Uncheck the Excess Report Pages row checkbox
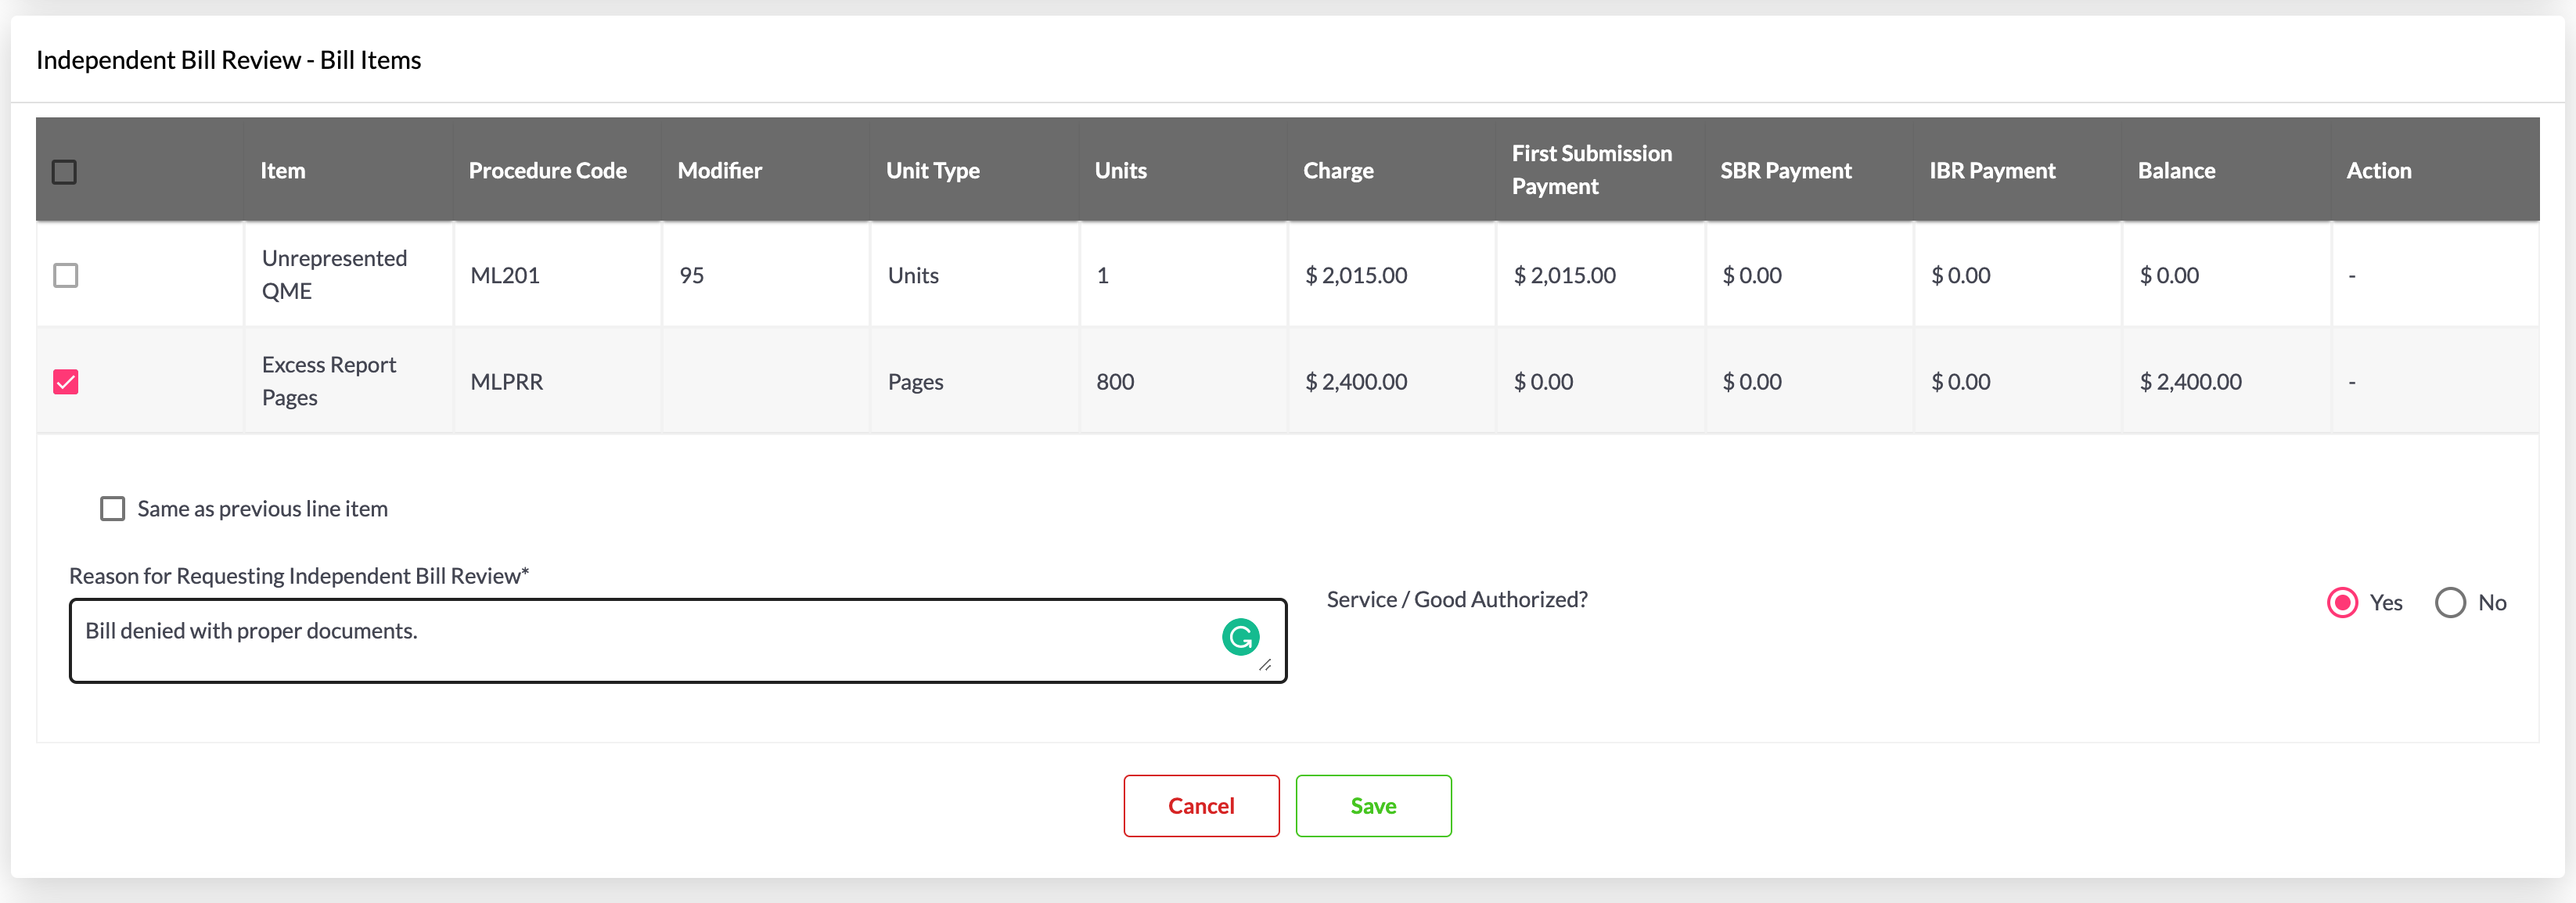 pos(66,382)
